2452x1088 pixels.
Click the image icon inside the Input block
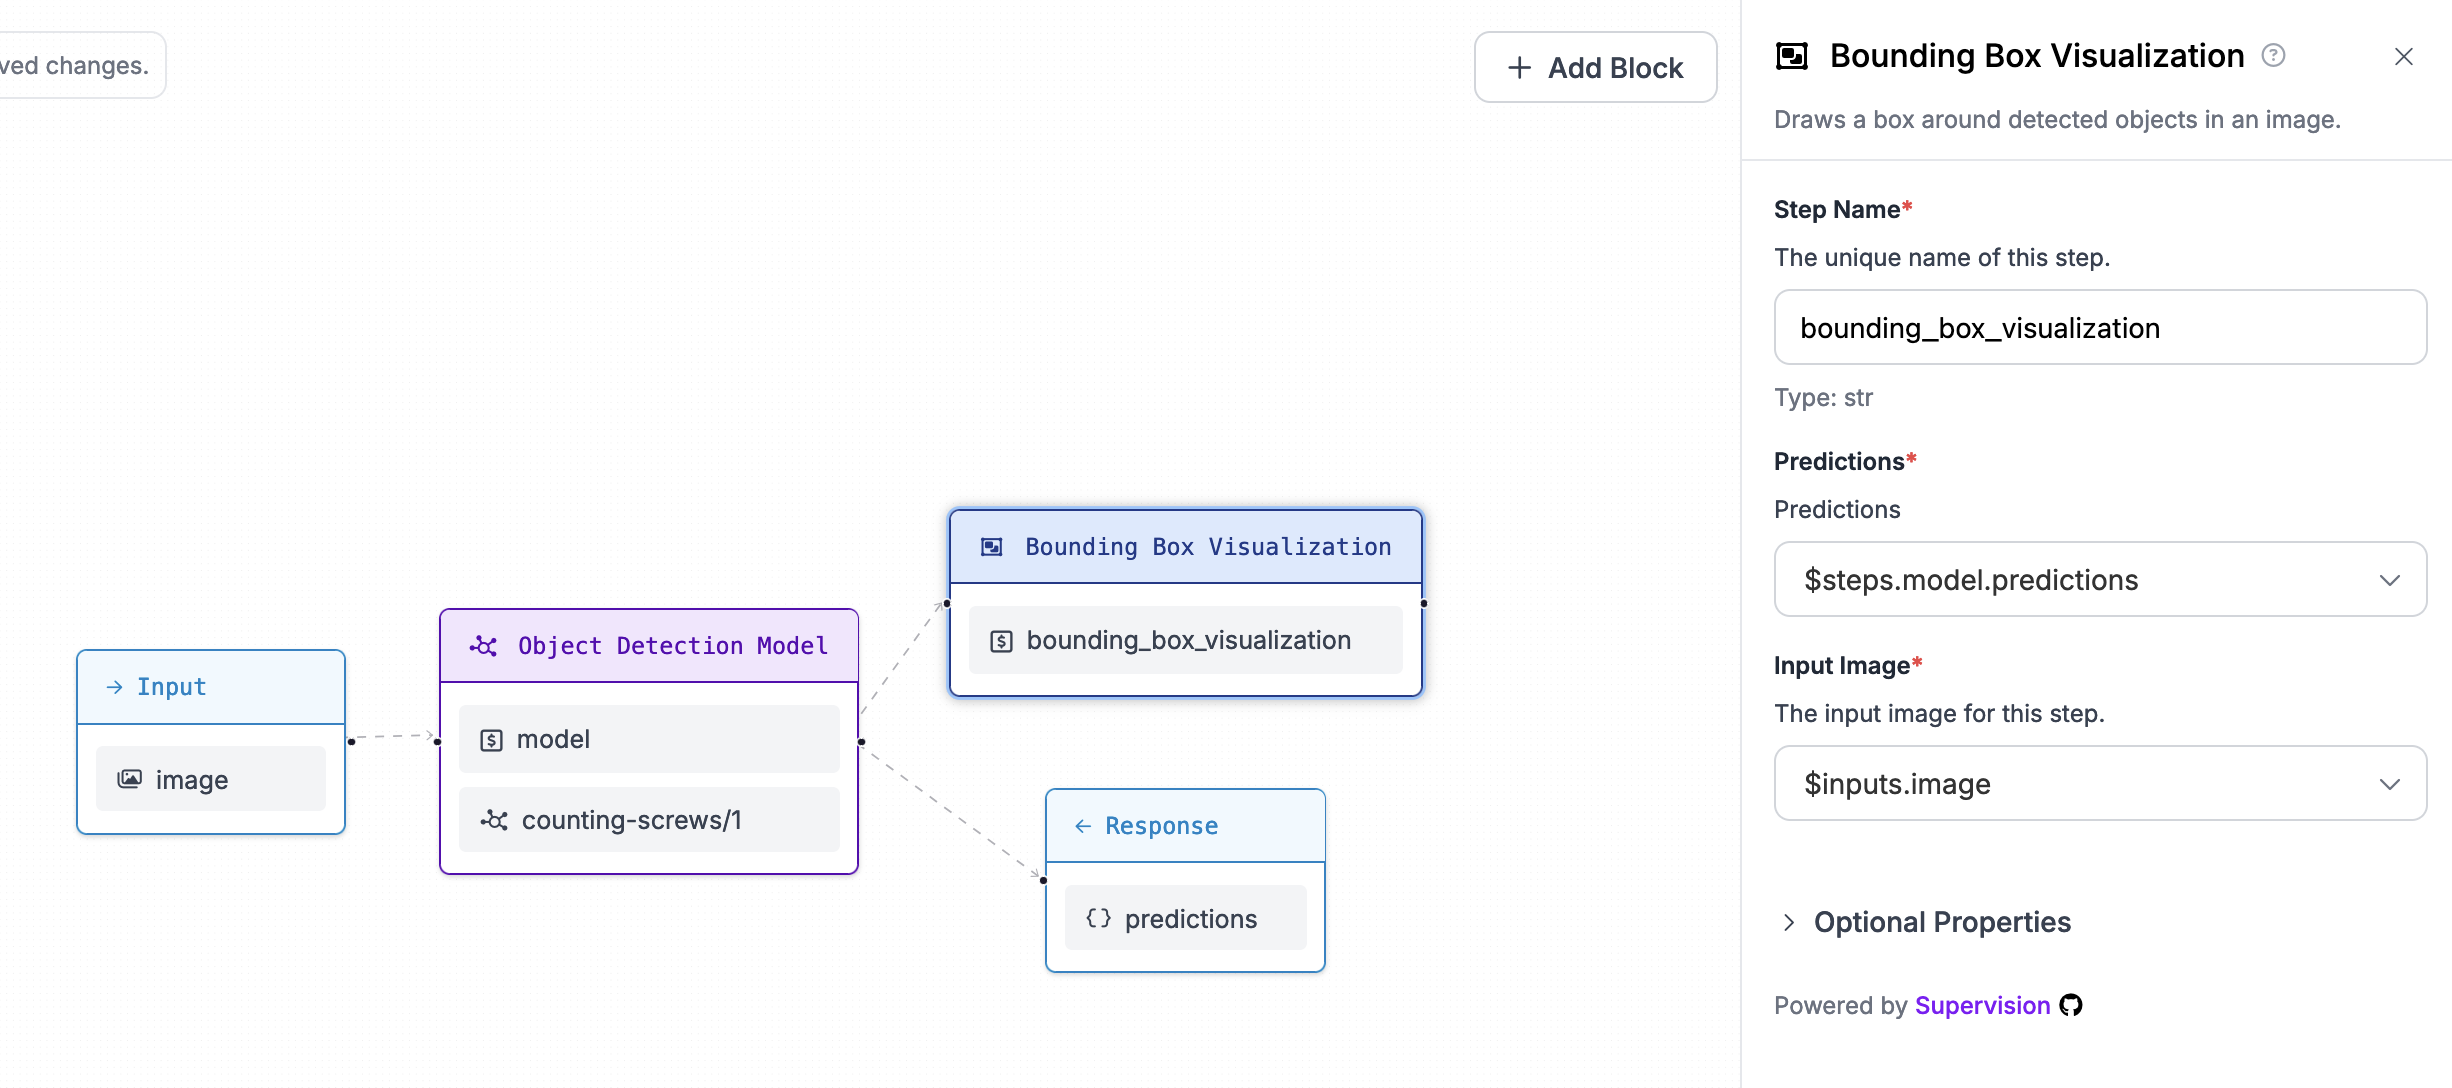tap(130, 779)
